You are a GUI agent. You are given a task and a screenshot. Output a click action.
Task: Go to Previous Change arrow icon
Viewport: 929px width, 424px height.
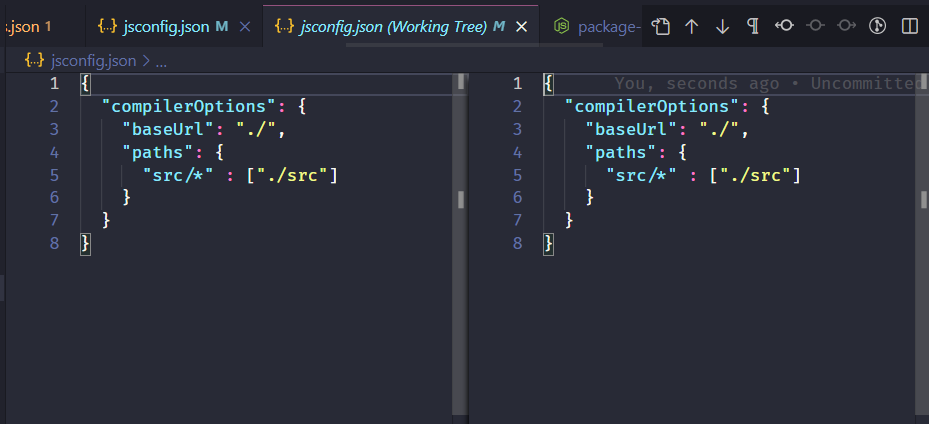pyautogui.click(x=691, y=26)
